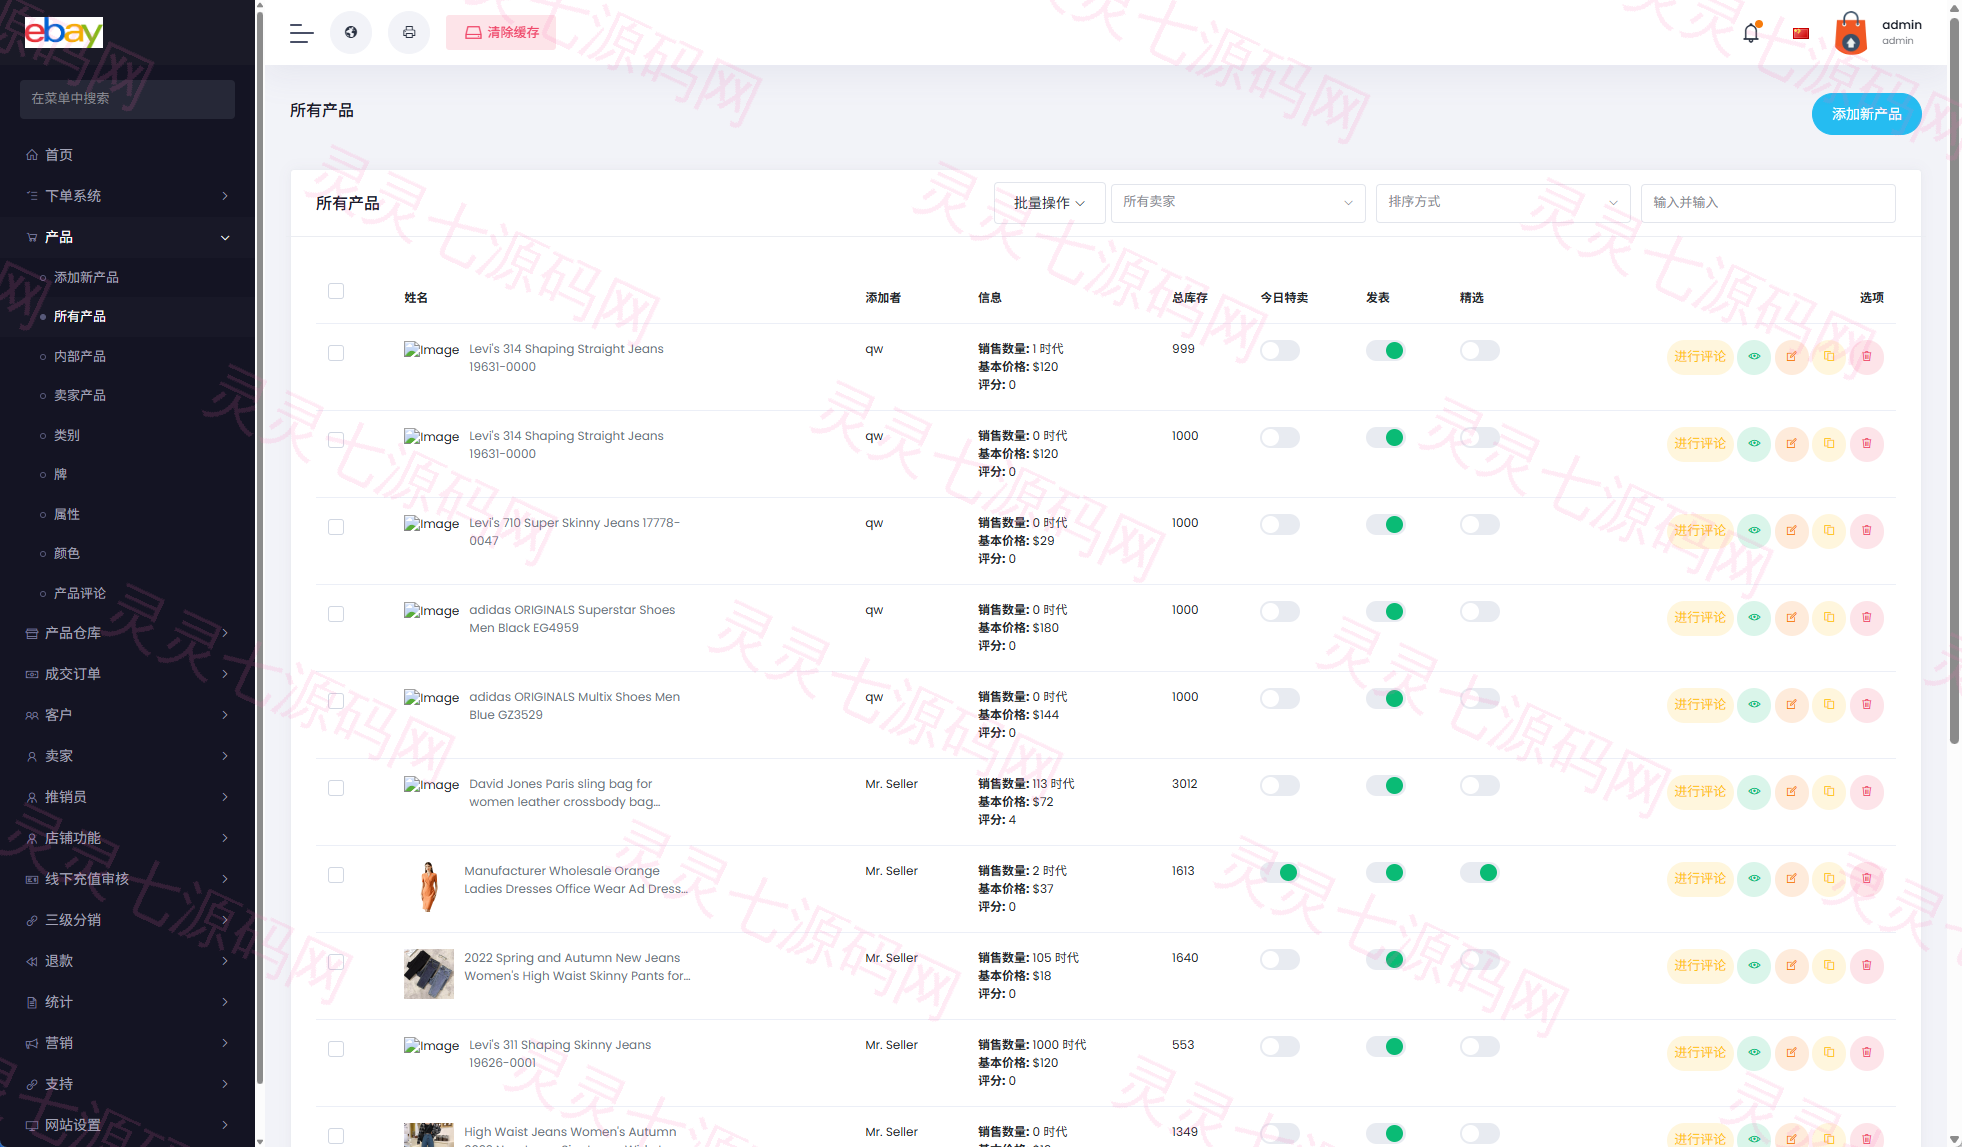The height and width of the screenshot is (1147, 1962).
Task: Disable featured toggle for Orange Ladies Dresses
Action: pyautogui.click(x=1479, y=873)
